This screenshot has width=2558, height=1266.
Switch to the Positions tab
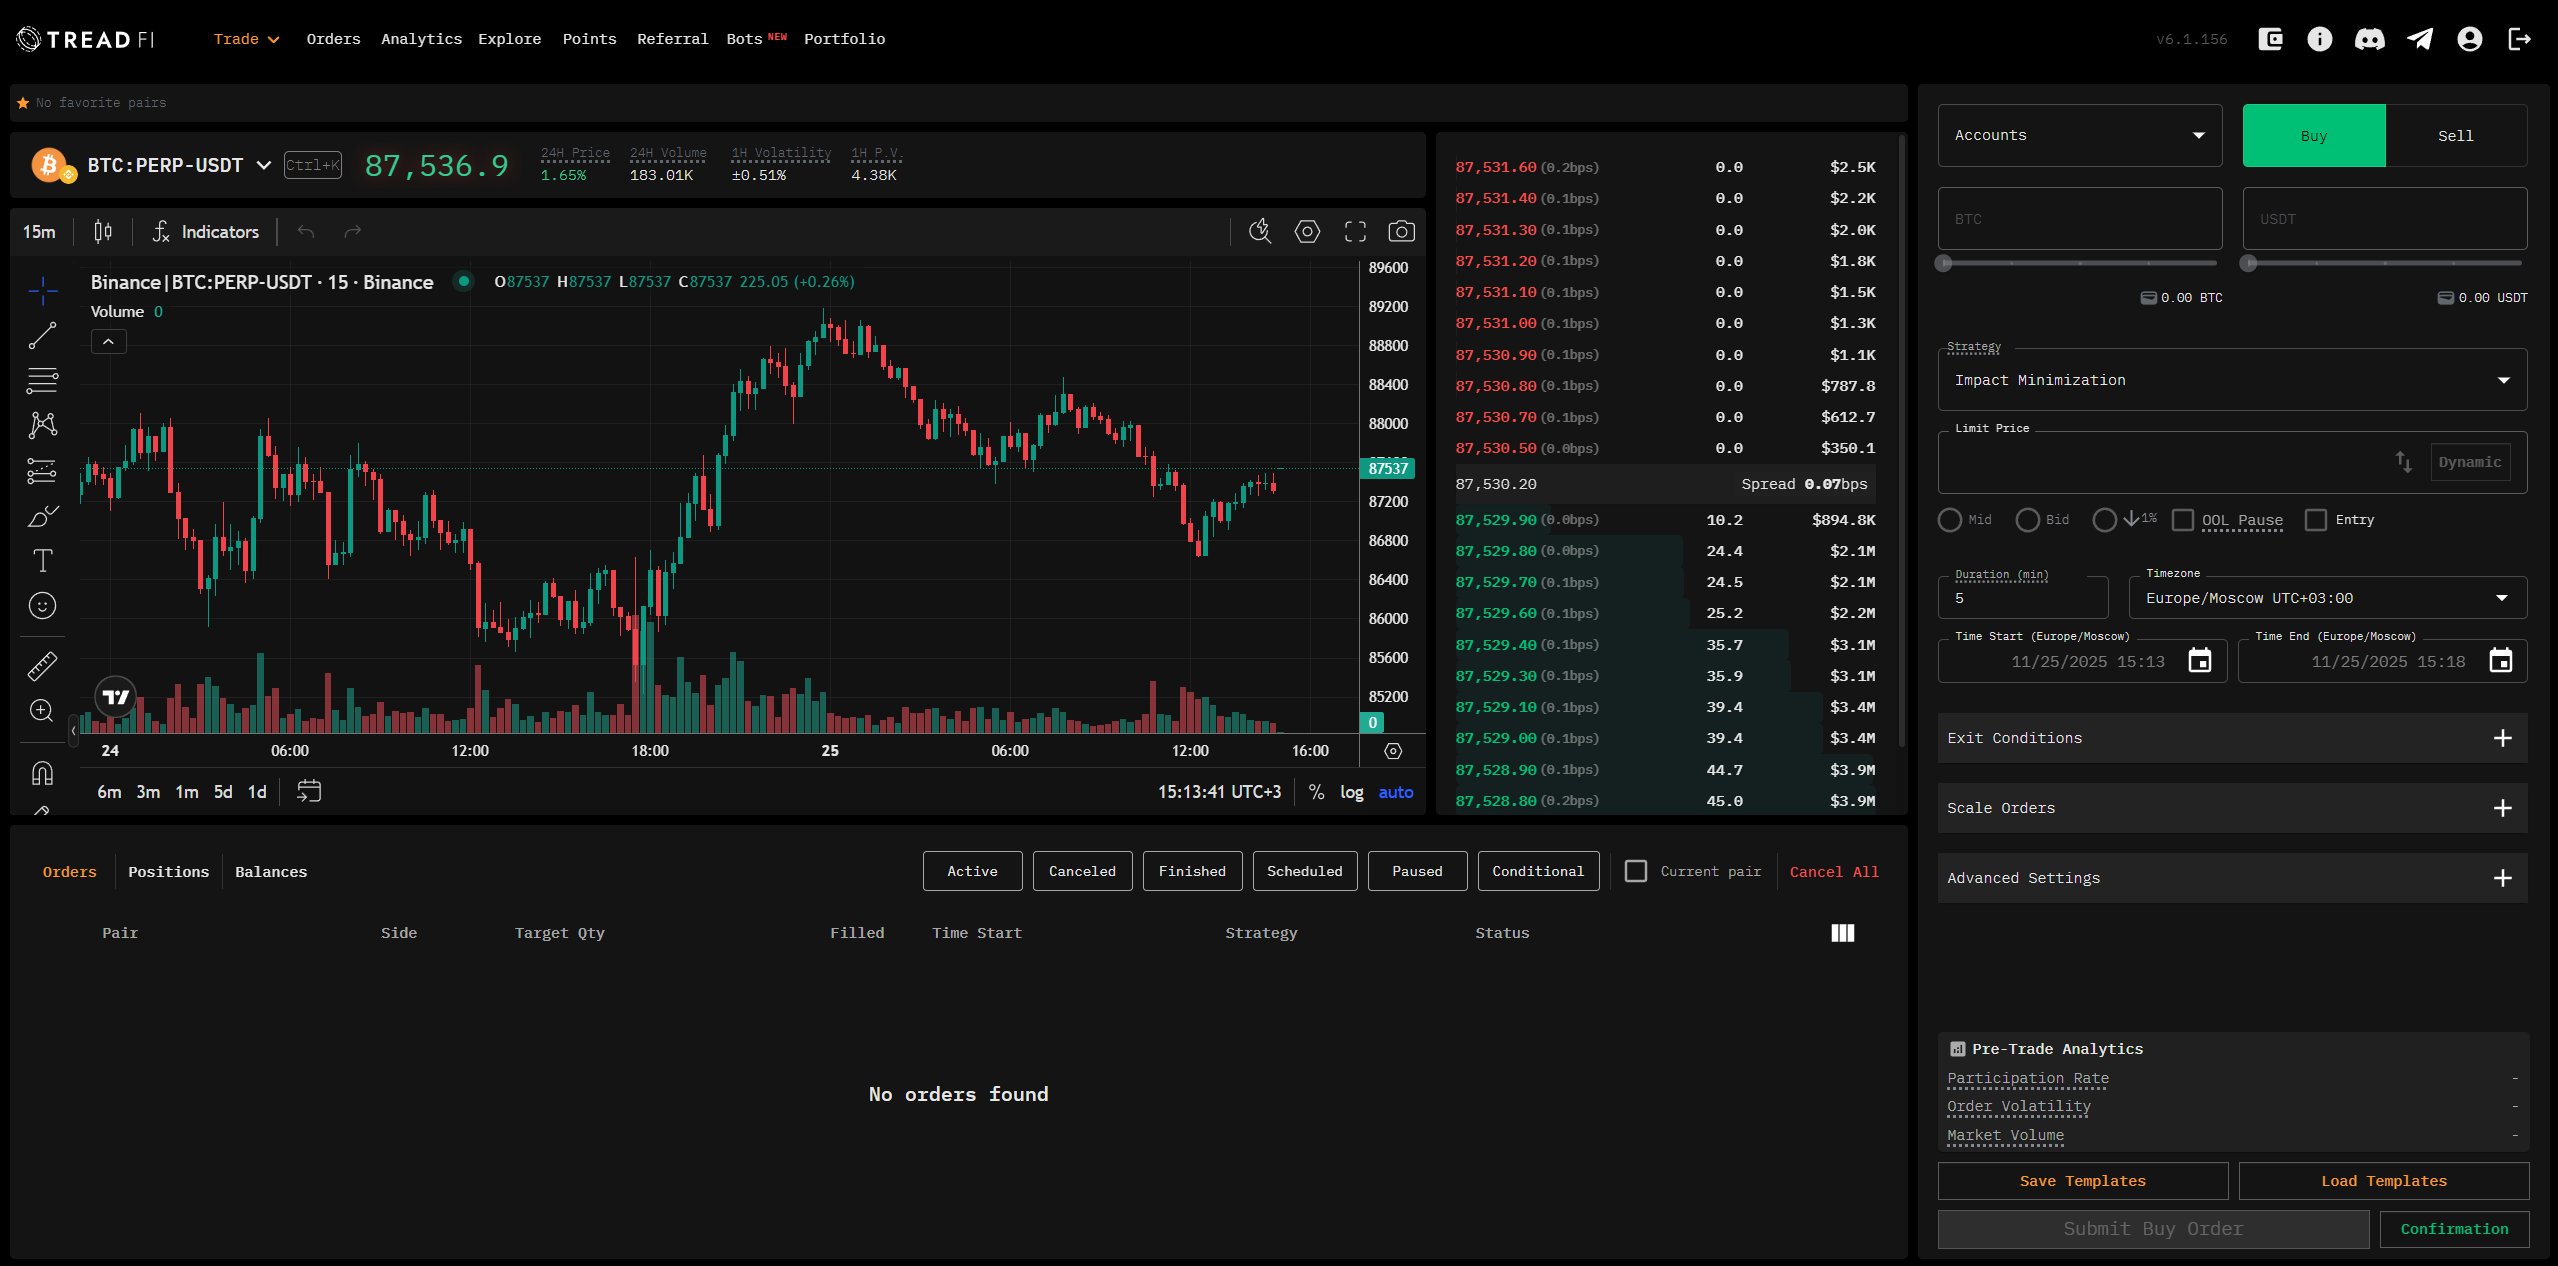(168, 872)
